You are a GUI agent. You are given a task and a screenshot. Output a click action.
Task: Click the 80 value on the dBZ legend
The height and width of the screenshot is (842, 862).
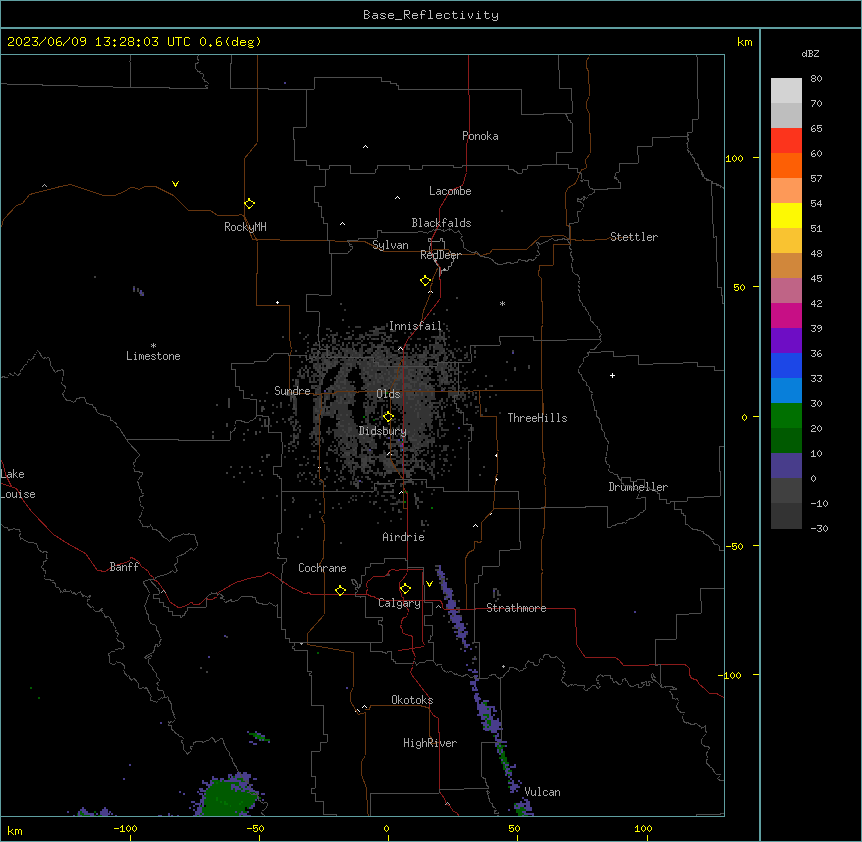[x=816, y=79]
